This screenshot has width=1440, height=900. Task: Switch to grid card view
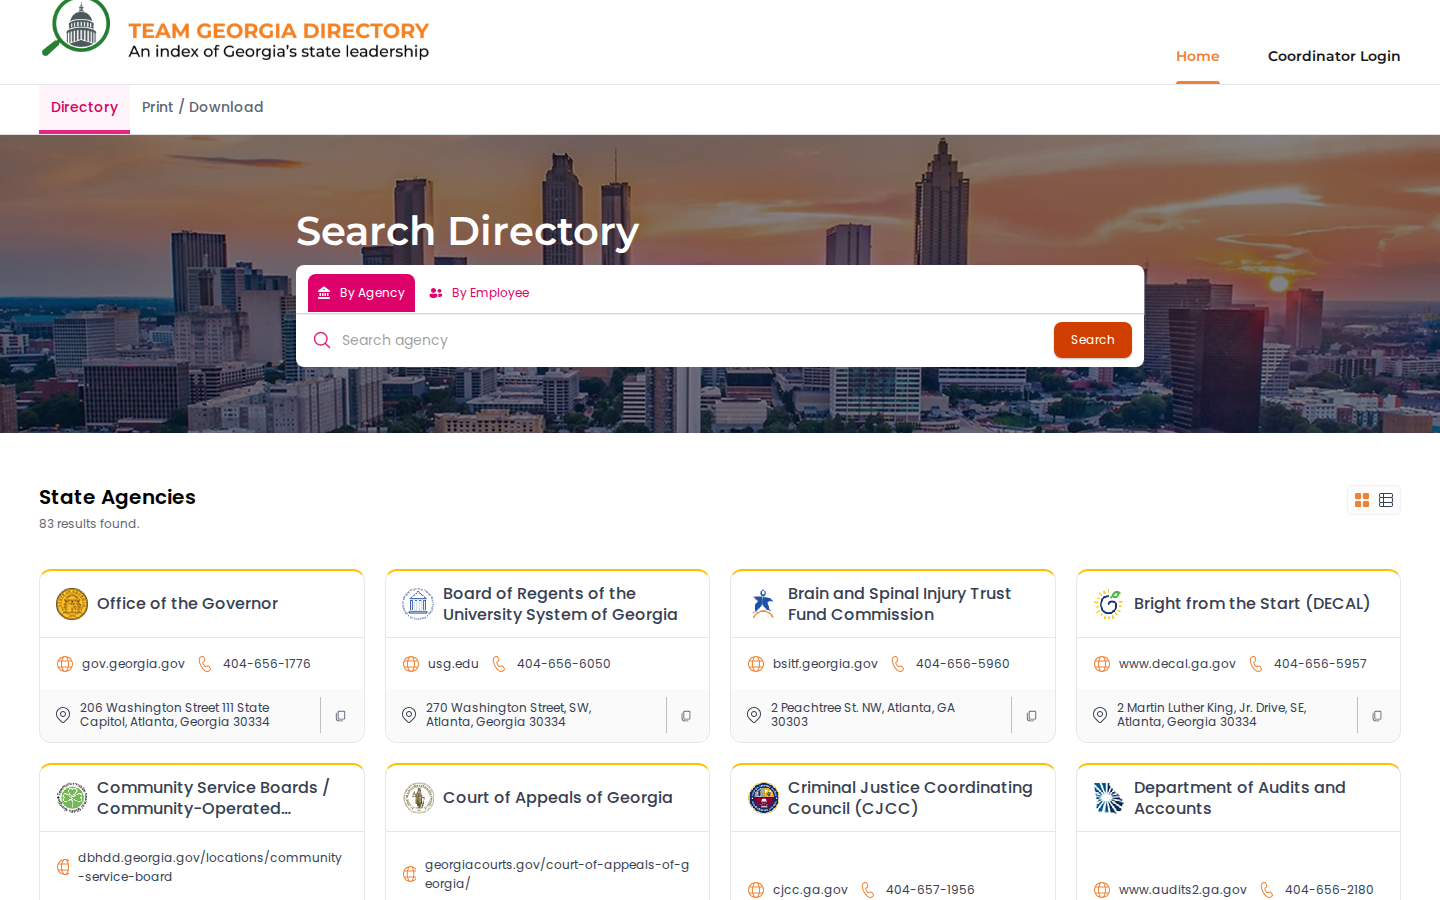click(1362, 500)
